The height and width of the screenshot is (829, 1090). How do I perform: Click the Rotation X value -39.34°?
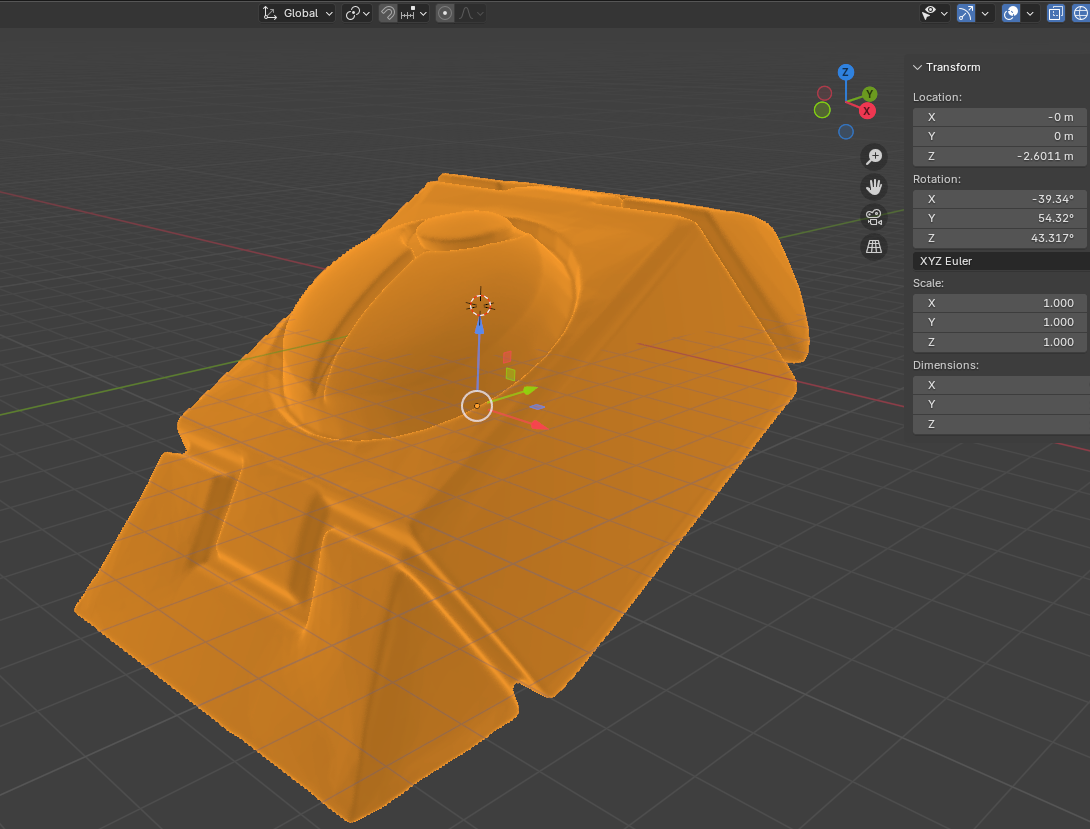click(x=1052, y=199)
